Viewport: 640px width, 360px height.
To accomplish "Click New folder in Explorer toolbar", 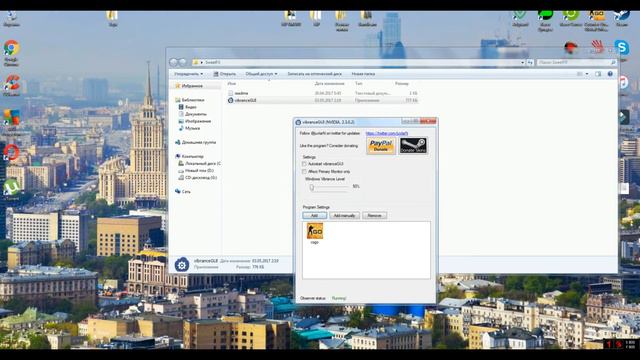I will coord(363,74).
